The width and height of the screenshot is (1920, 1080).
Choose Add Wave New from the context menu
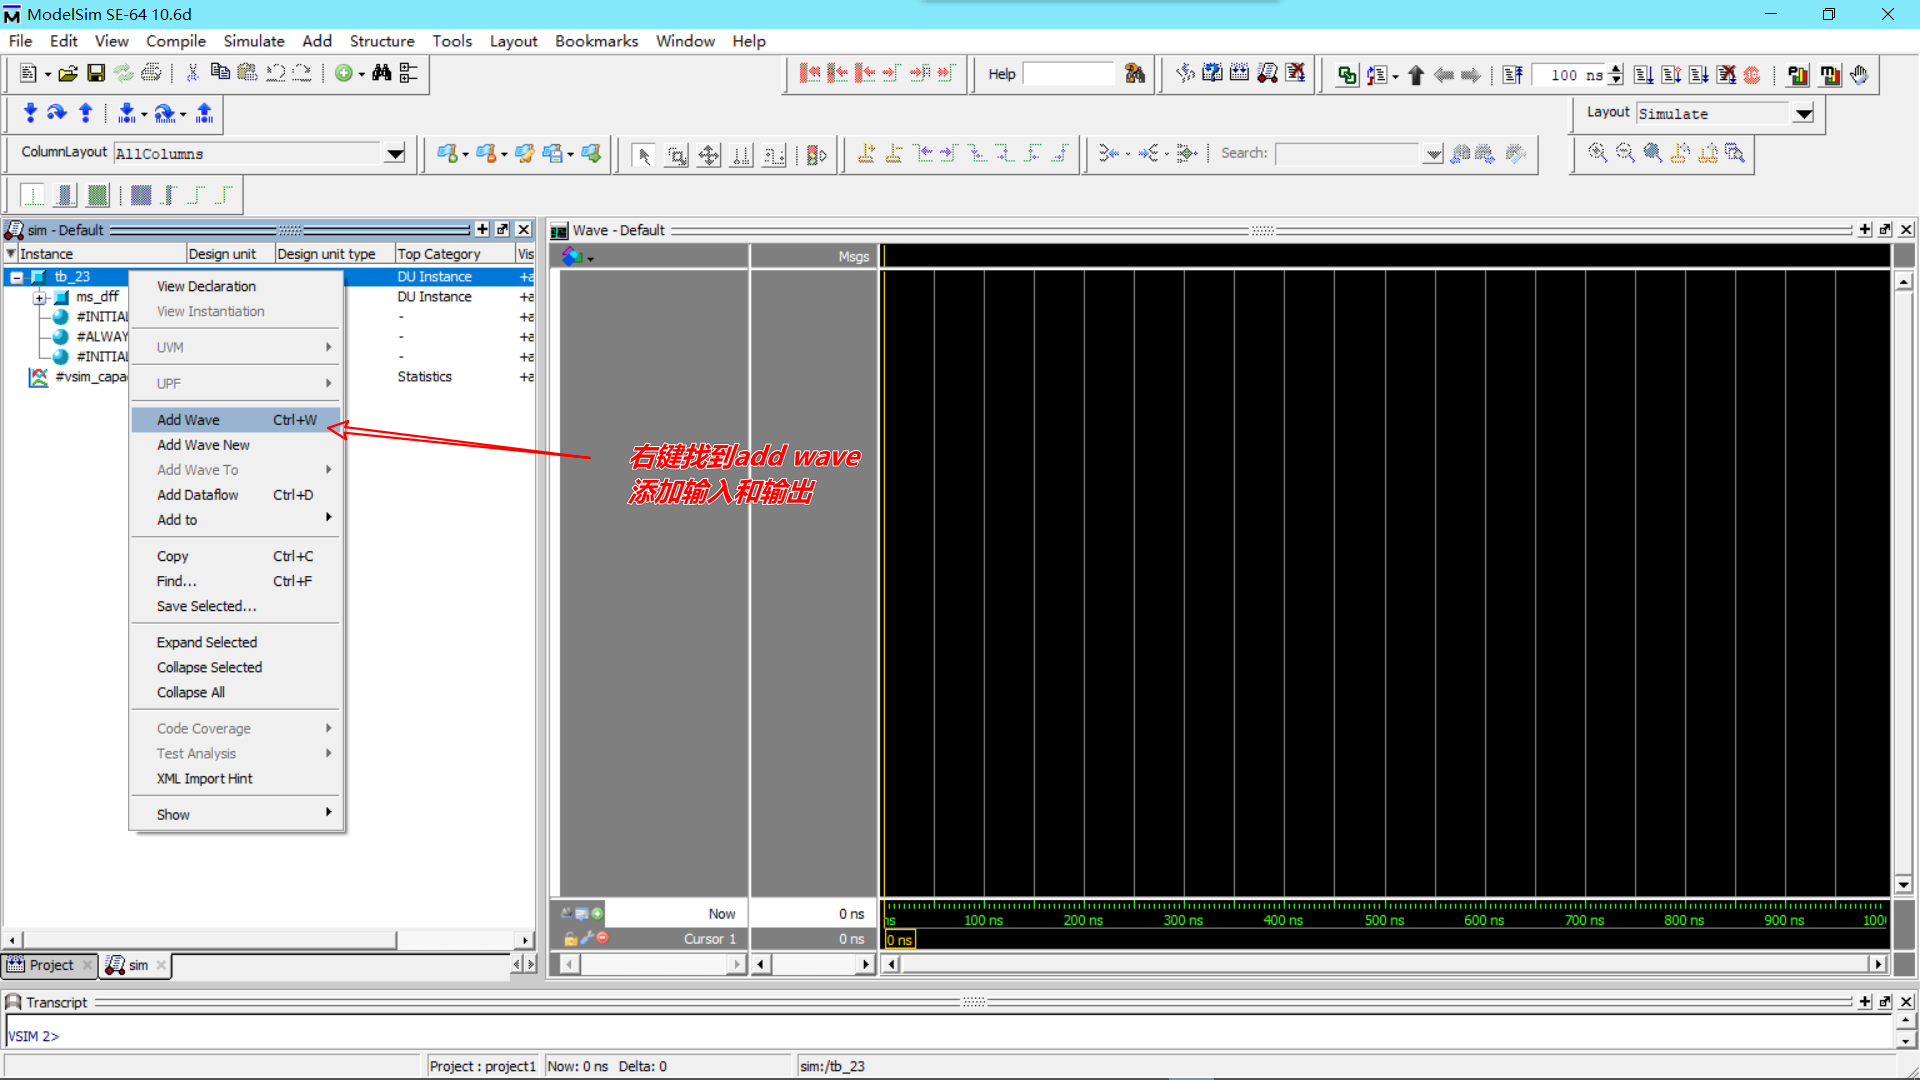coord(202,445)
